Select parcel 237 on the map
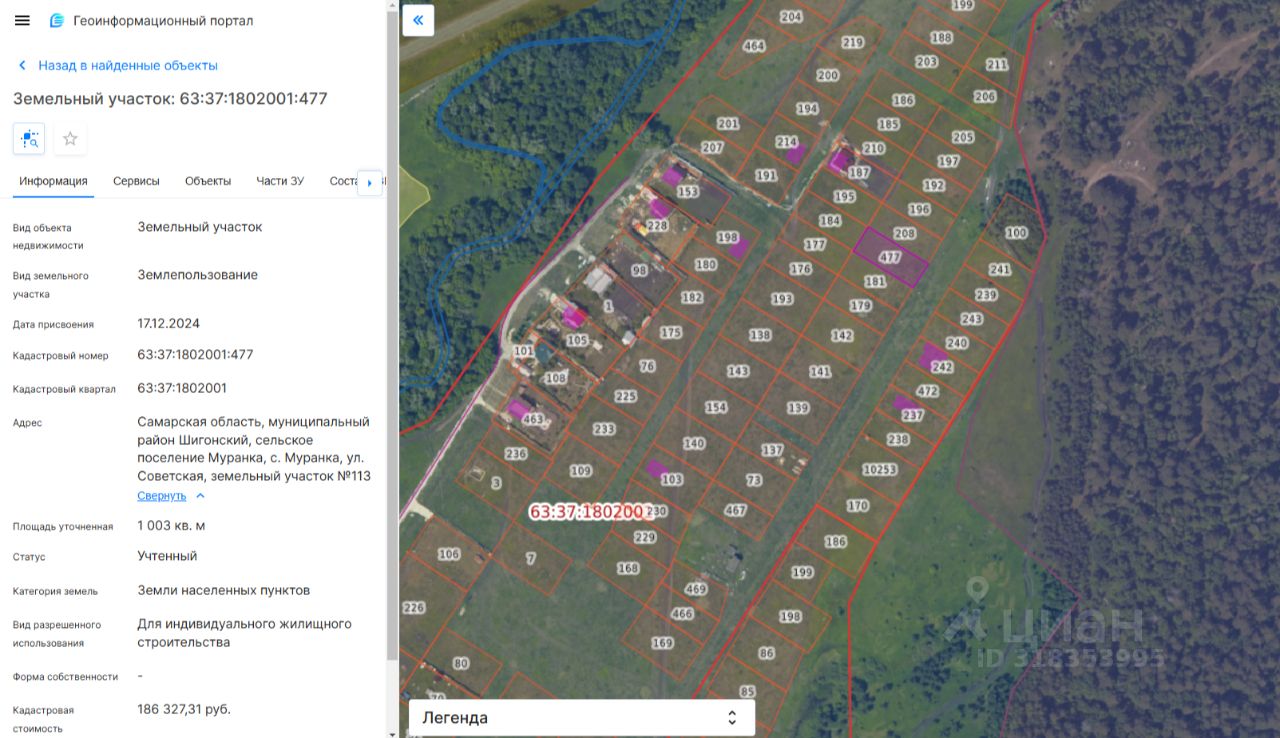 (x=912, y=414)
